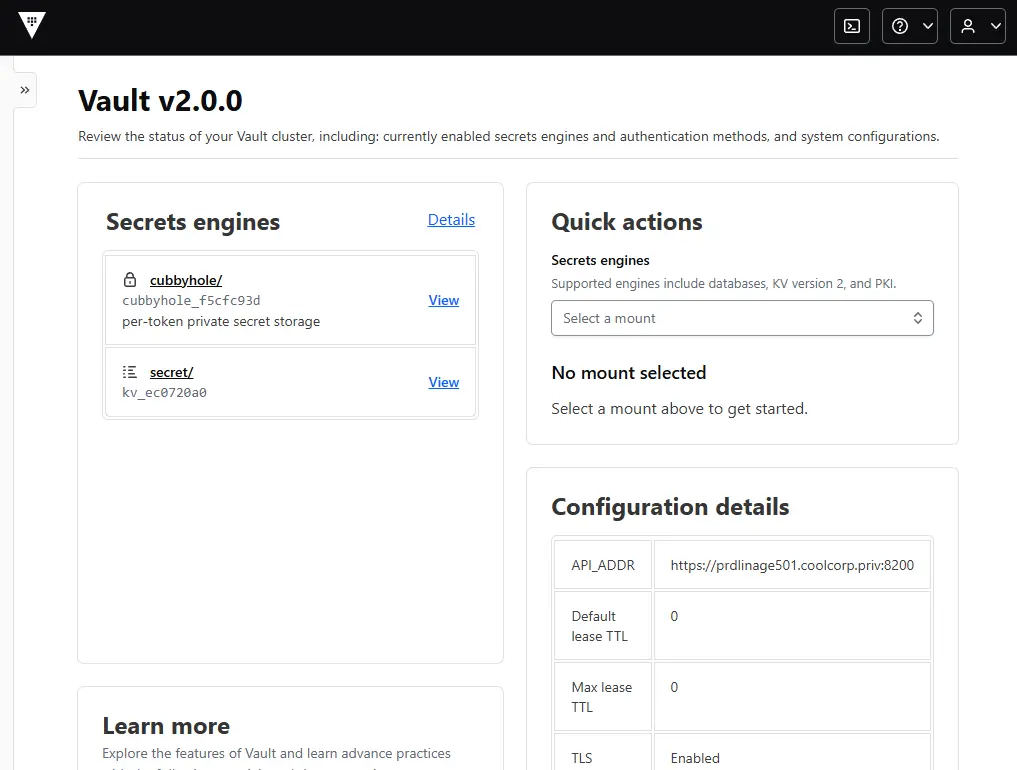This screenshot has height=770, width=1017.
Task: Open the cubbyhole/ secrets engine link
Action: (185, 280)
